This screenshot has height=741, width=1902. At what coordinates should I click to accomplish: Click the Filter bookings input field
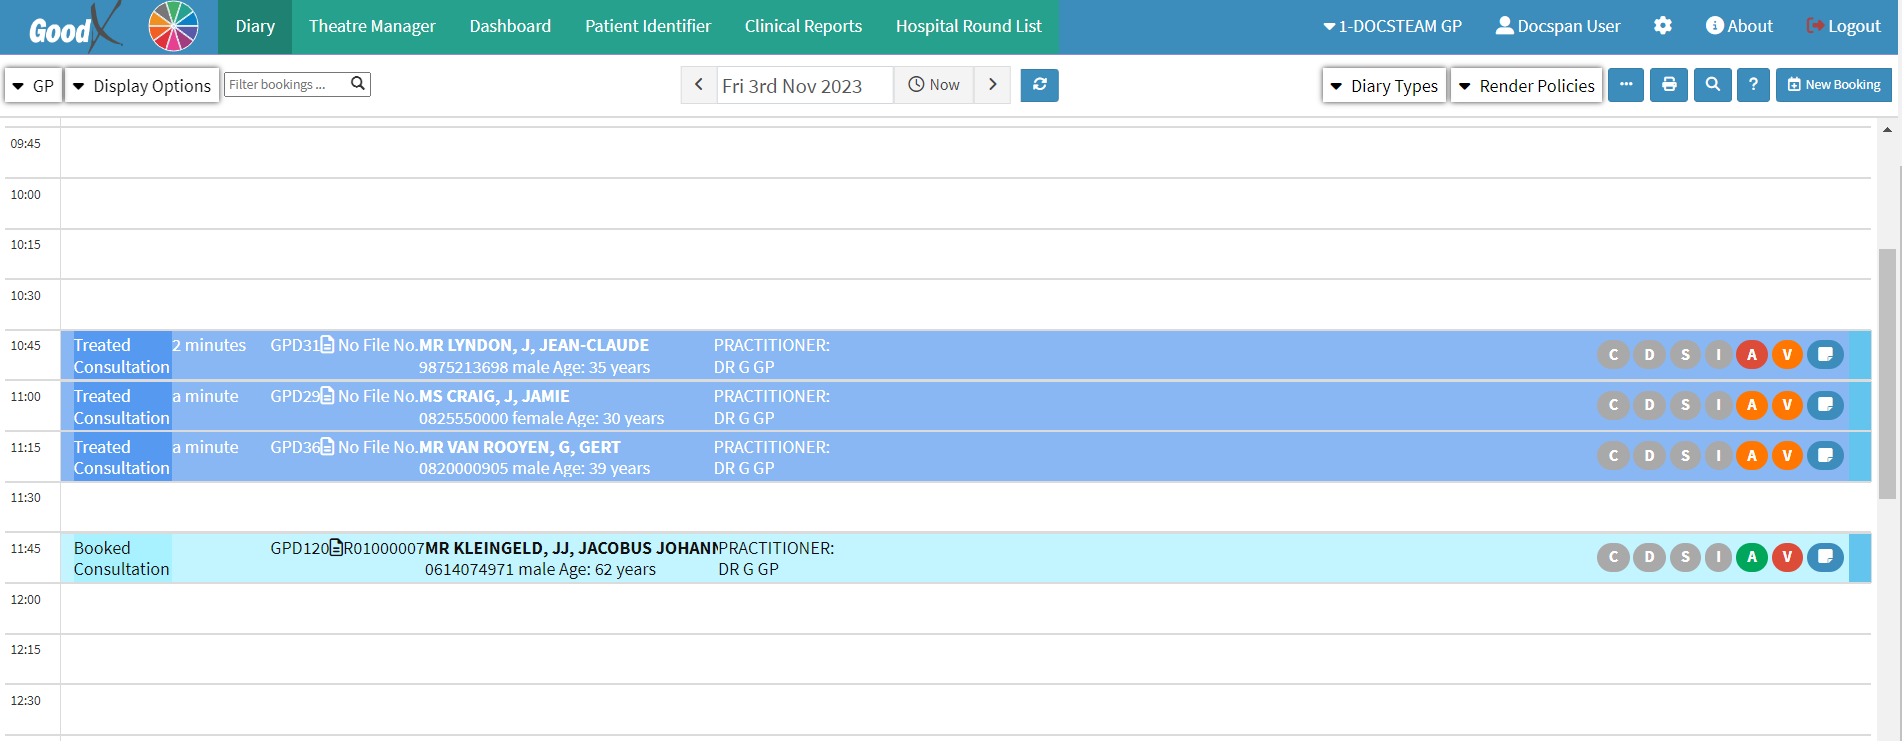tap(285, 85)
